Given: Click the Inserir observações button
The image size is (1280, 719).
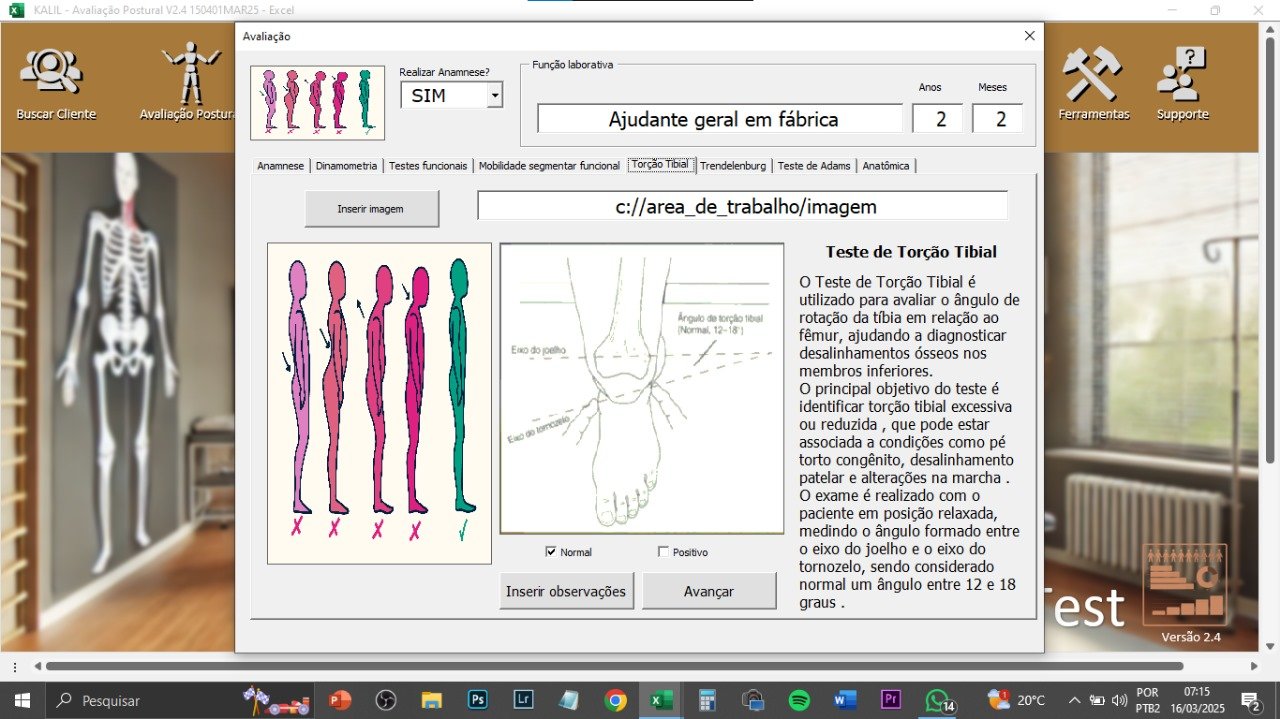Looking at the screenshot, I should click(x=566, y=591).
